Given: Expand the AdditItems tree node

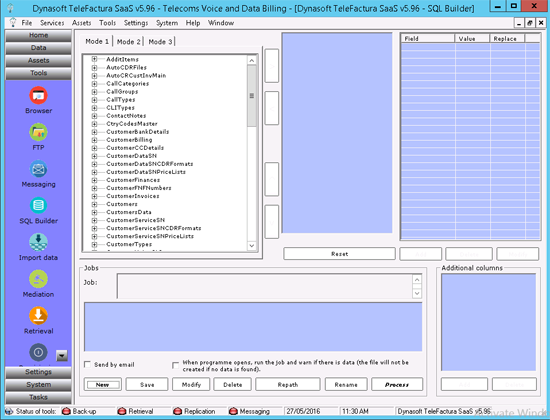Looking at the screenshot, I should [94, 59].
